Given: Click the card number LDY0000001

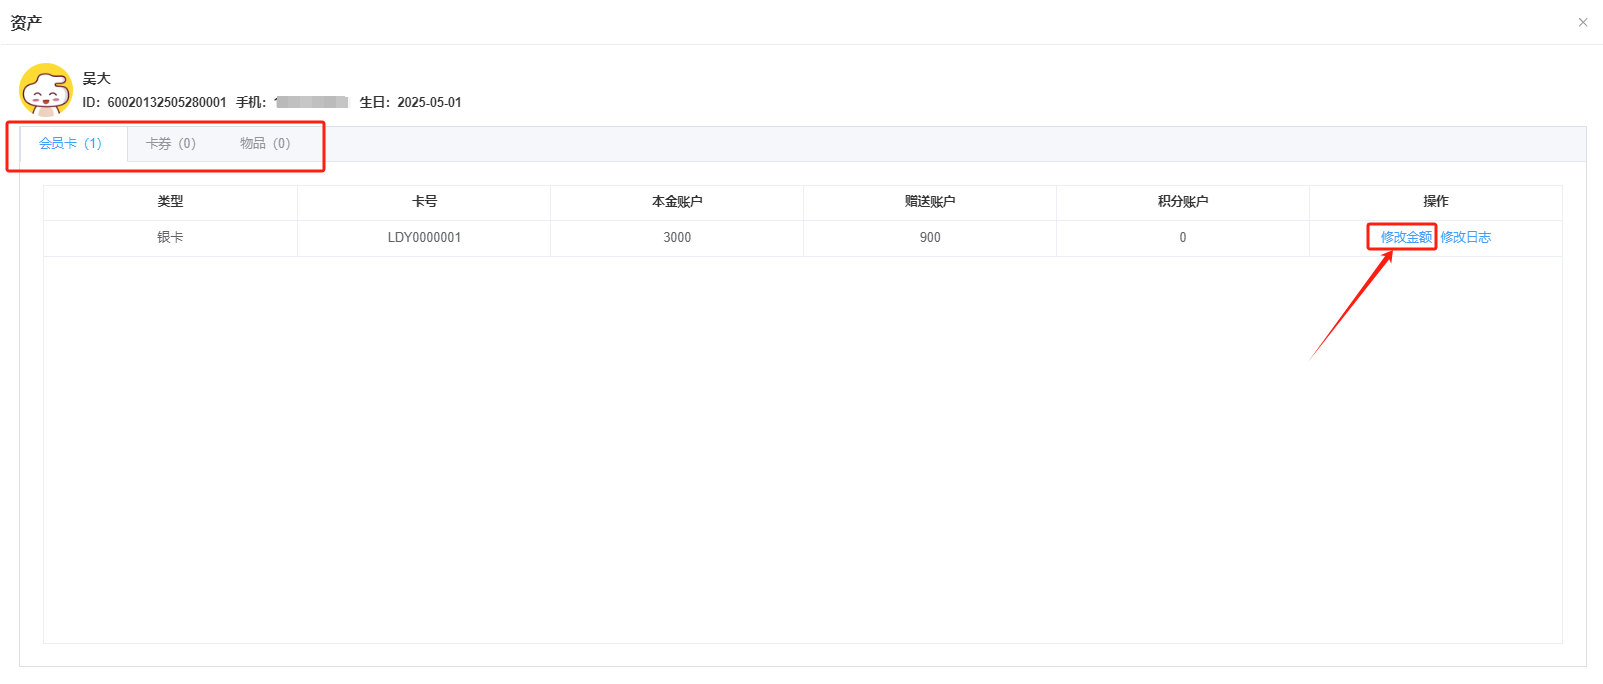Looking at the screenshot, I should tap(424, 238).
